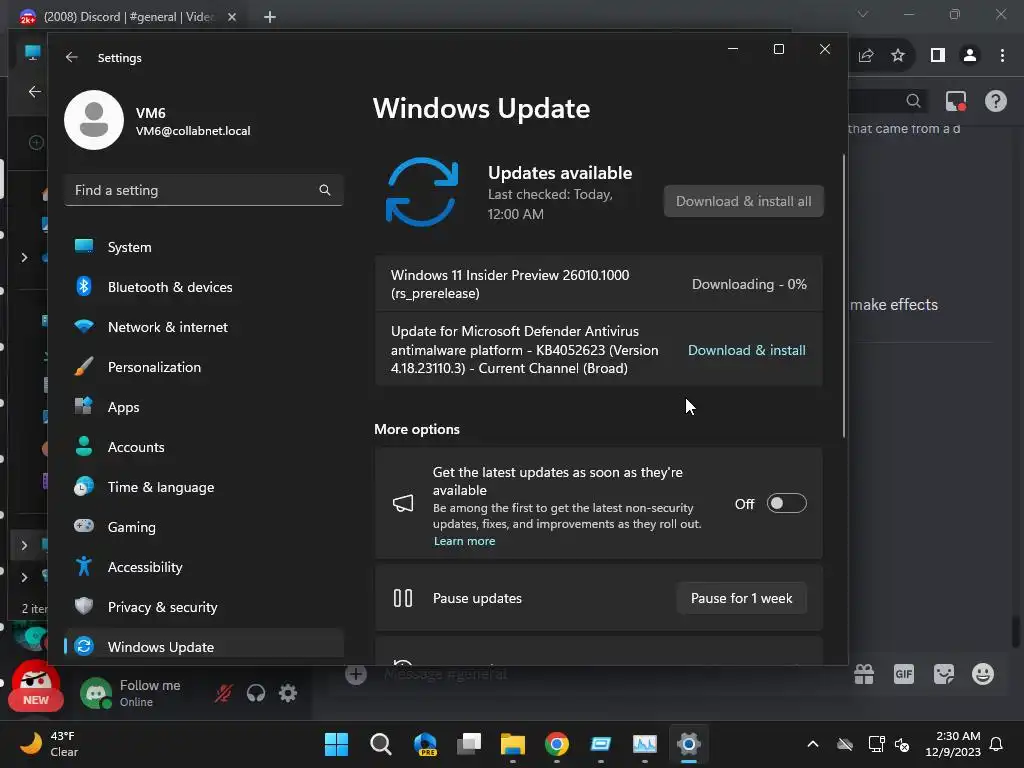Open Discord emoji picker
The height and width of the screenshot is (768, 1024).
tap(983, 674)
